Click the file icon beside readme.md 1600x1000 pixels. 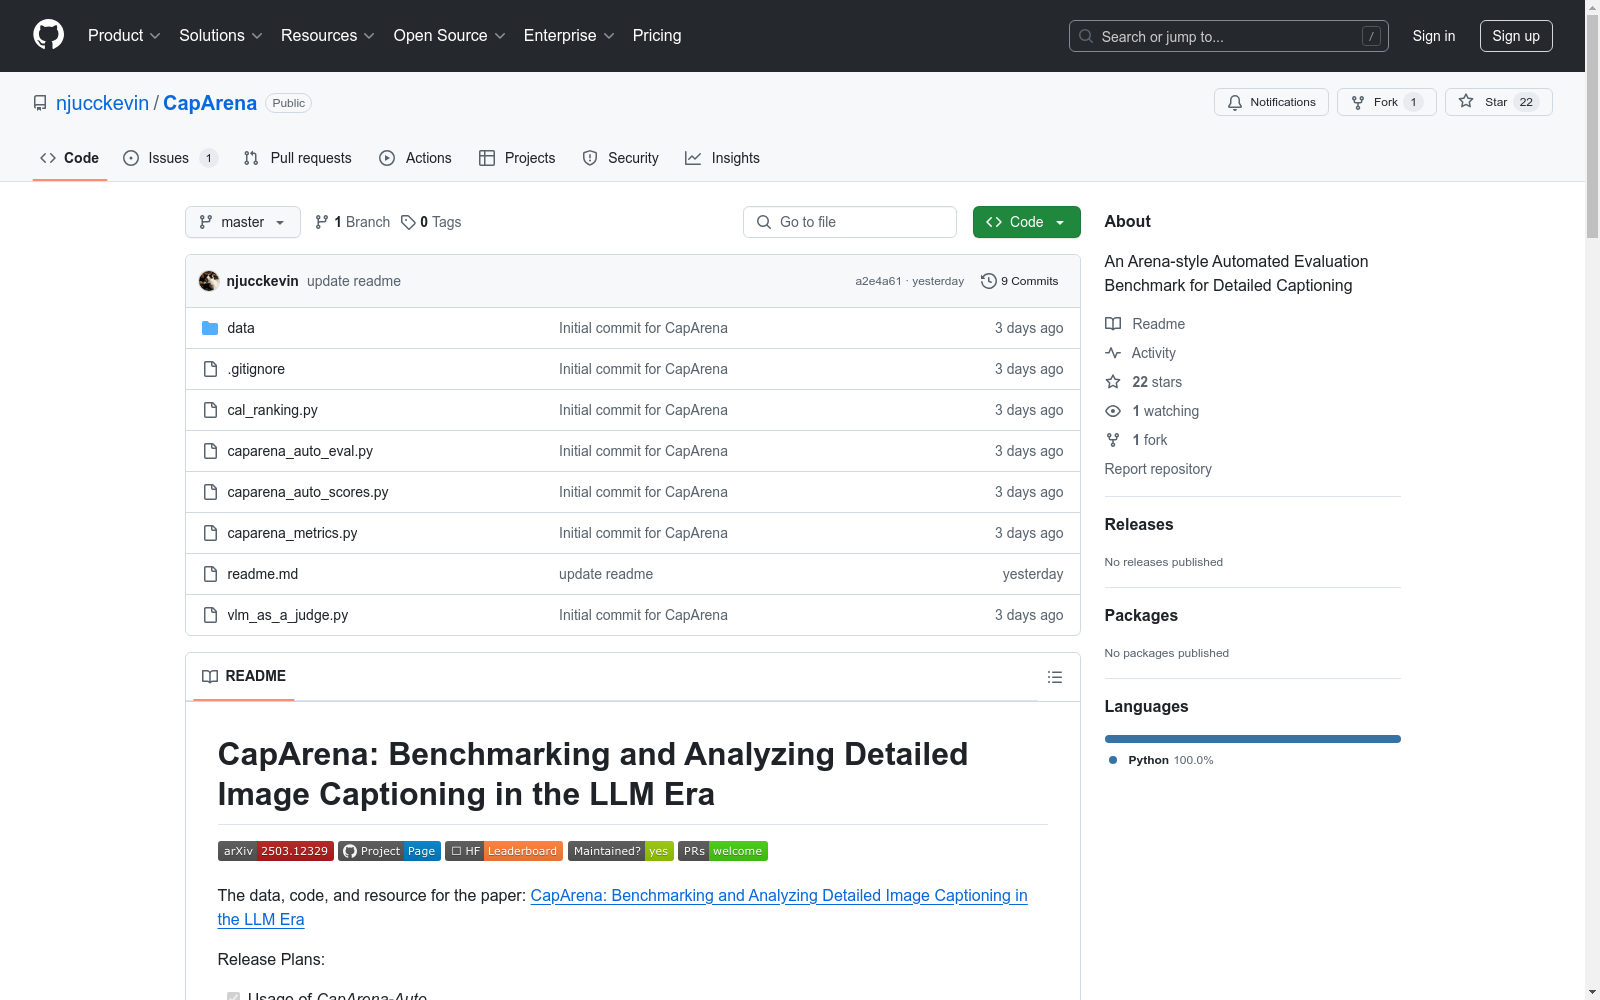(210, 574)
